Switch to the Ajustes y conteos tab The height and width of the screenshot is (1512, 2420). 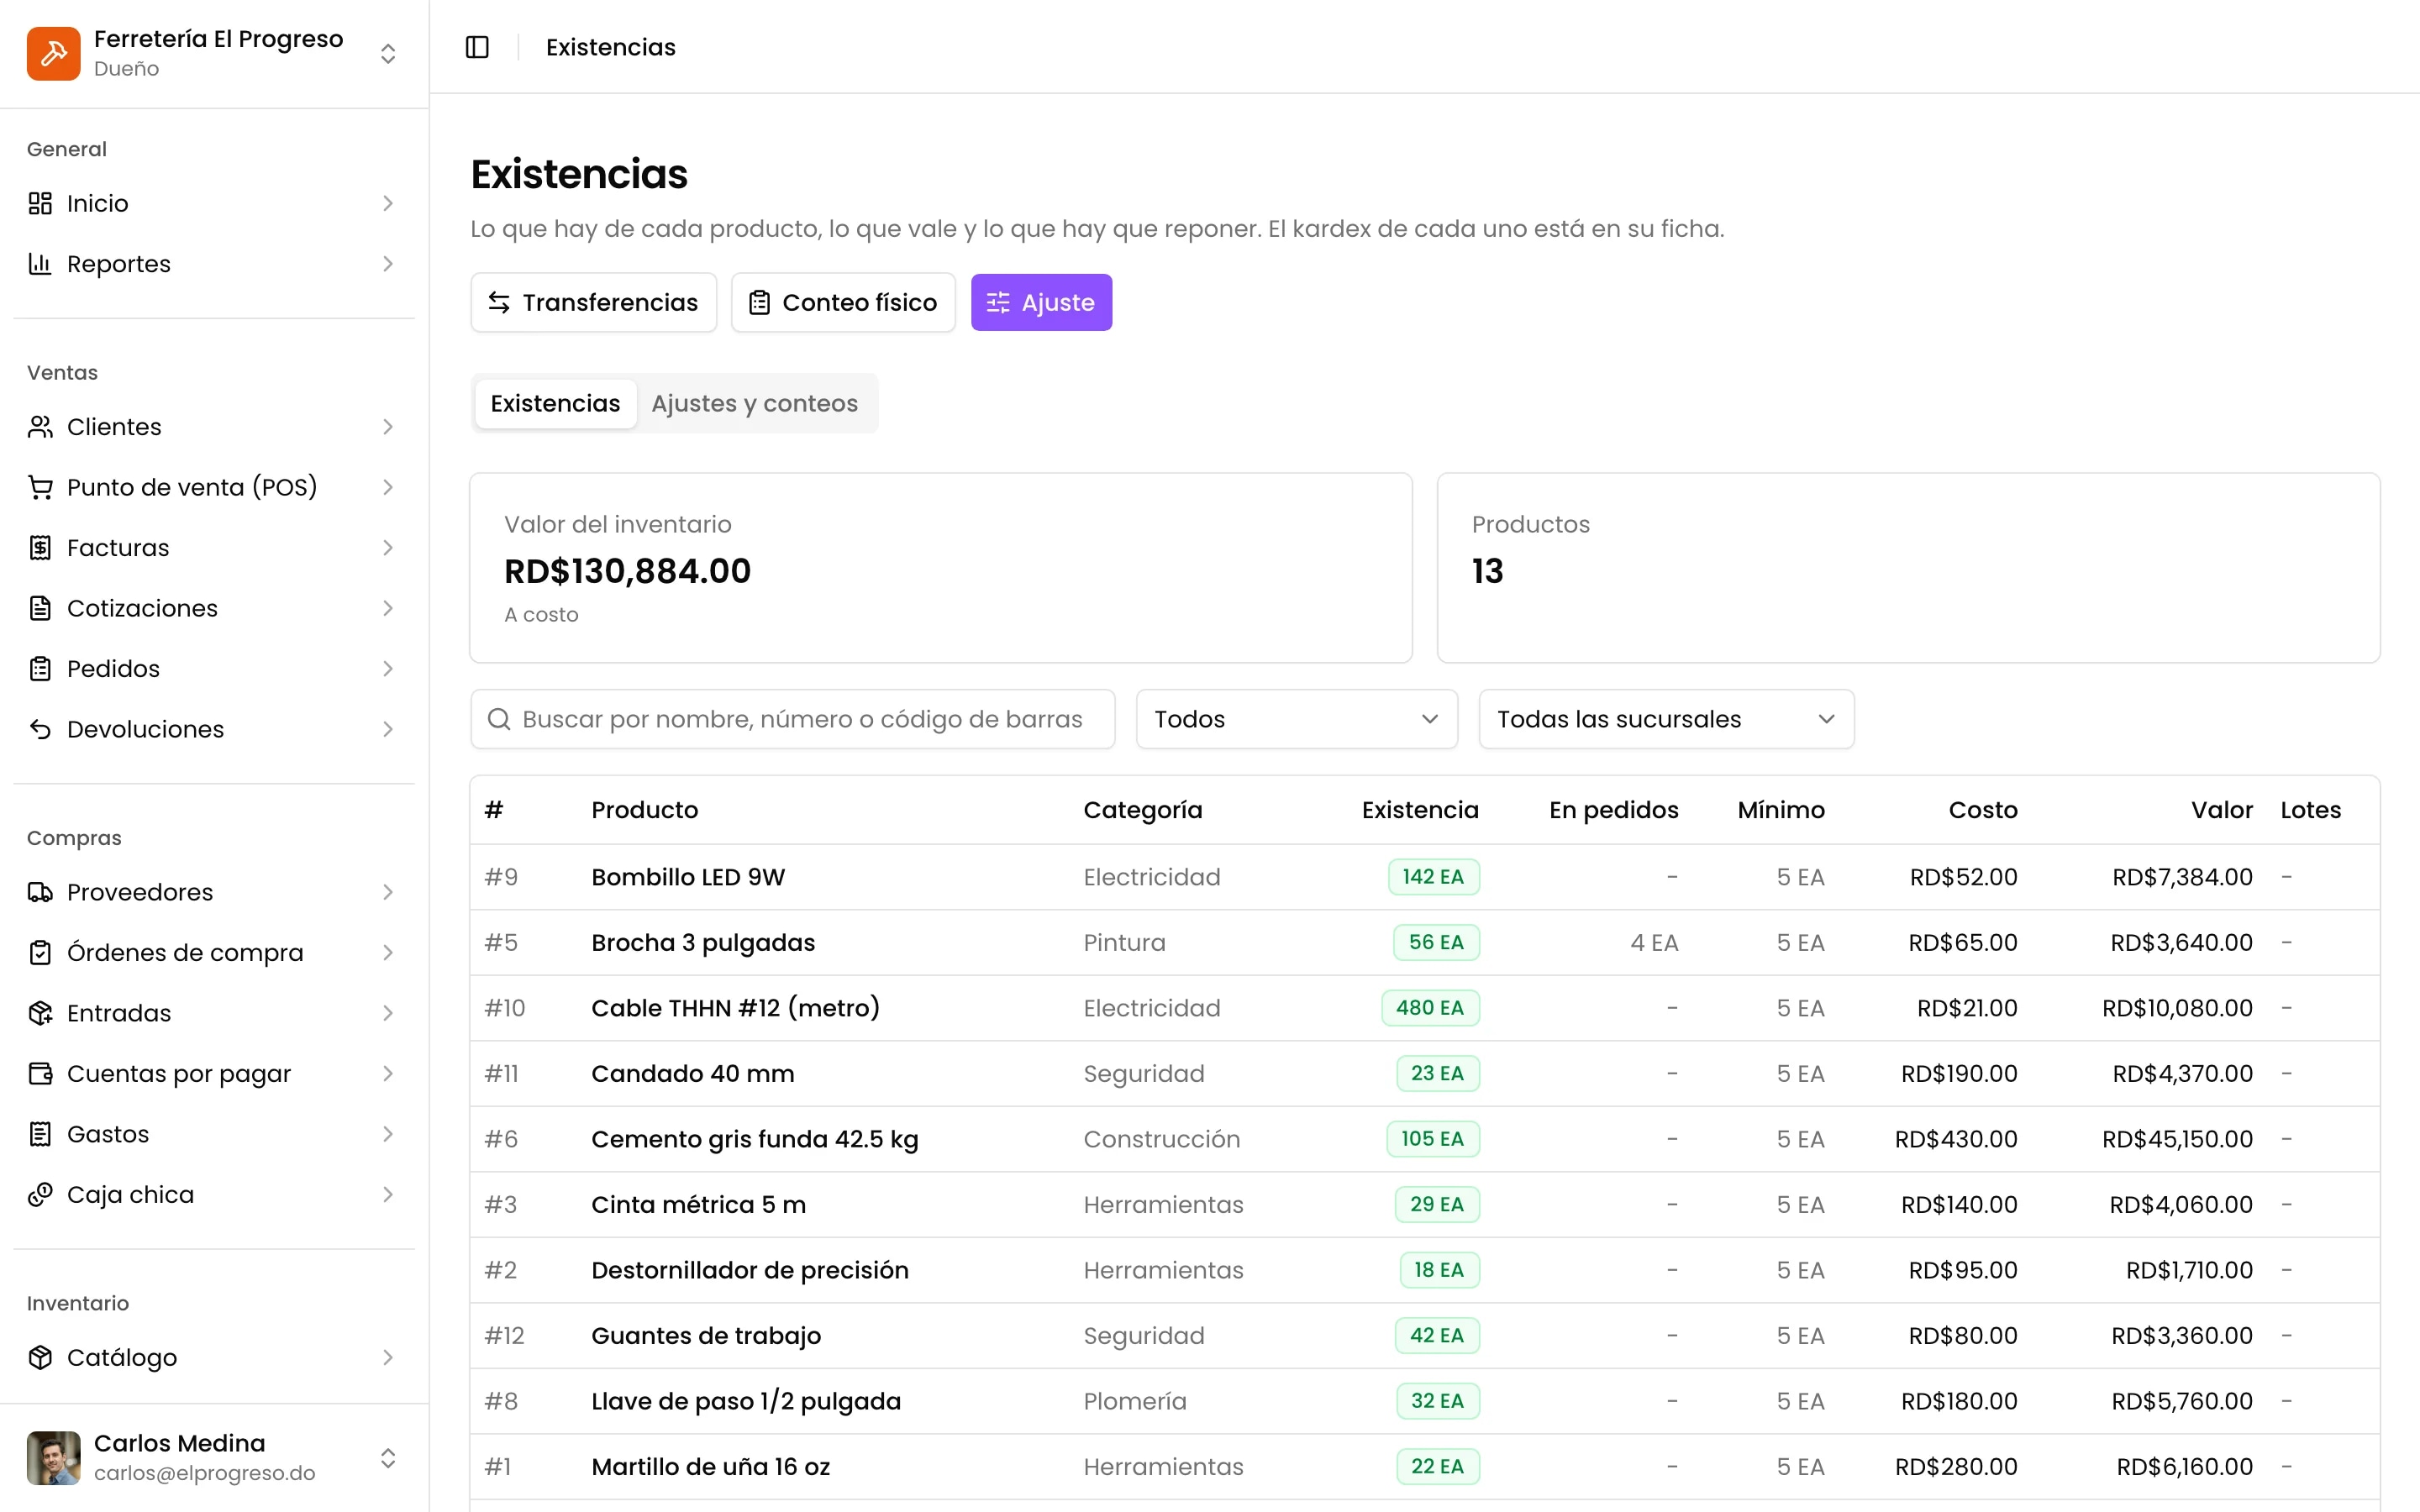click(754, 403)
